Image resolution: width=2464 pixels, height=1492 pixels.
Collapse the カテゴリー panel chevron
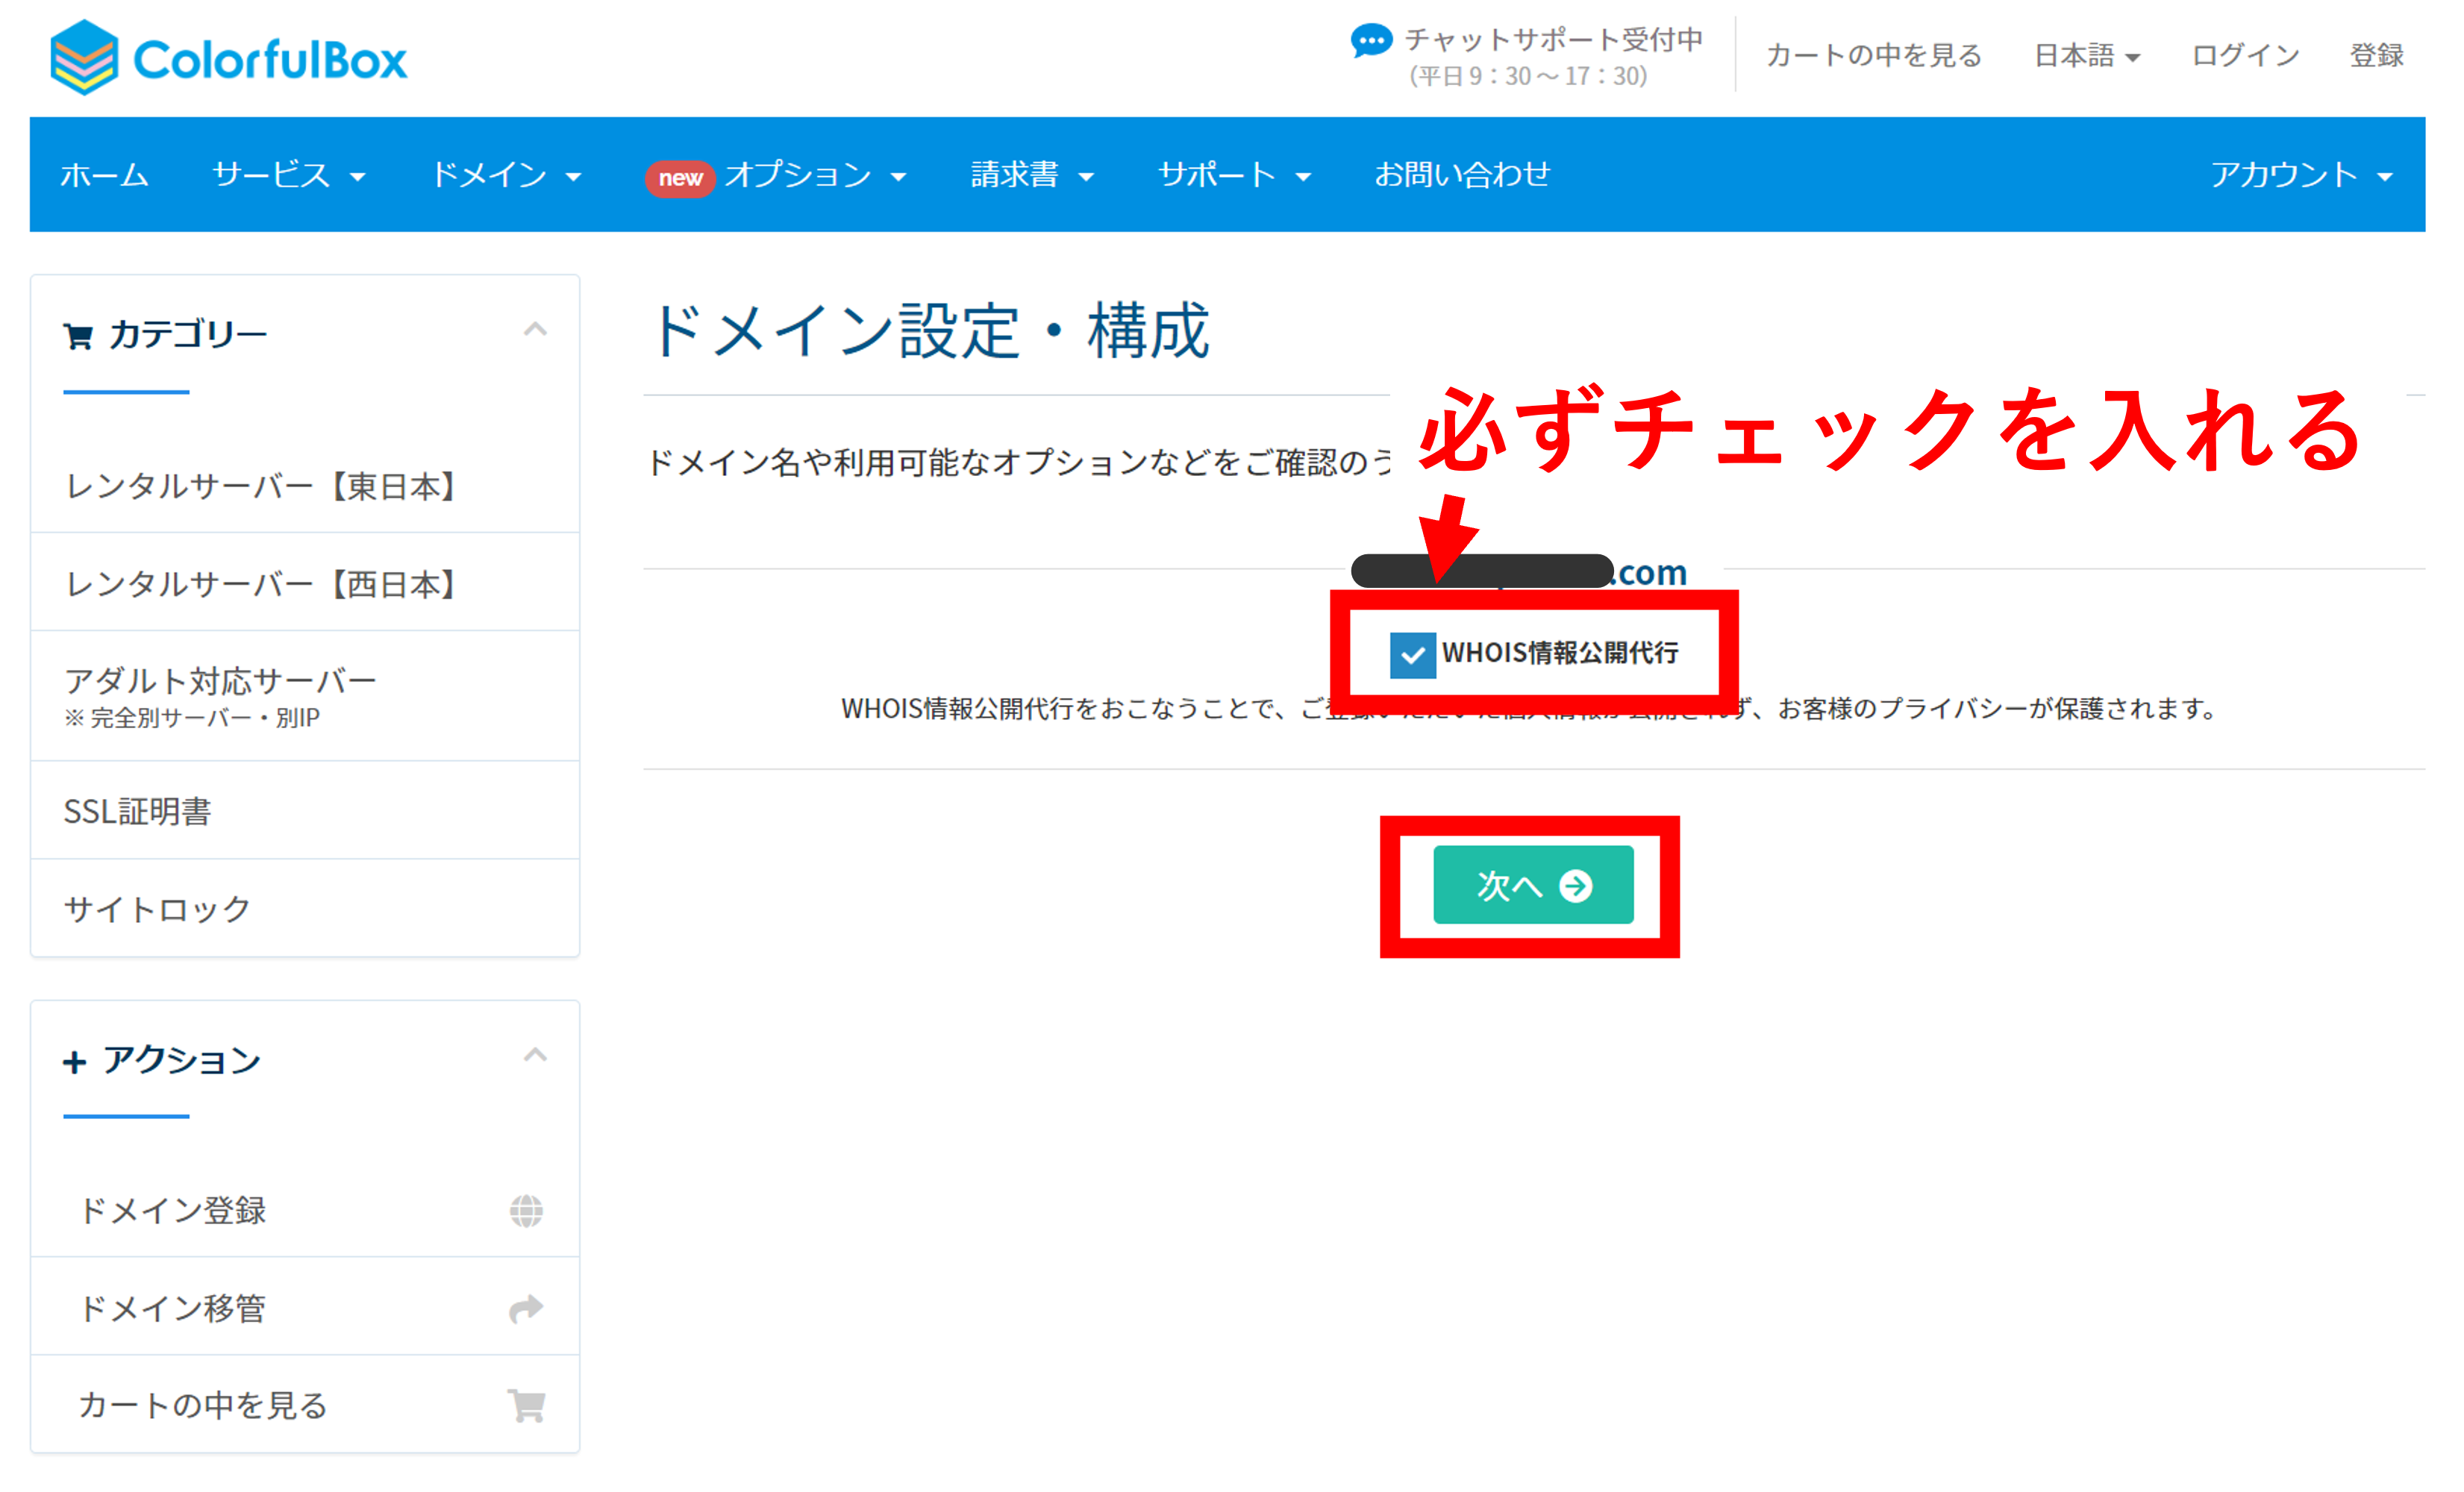(535, 329)
